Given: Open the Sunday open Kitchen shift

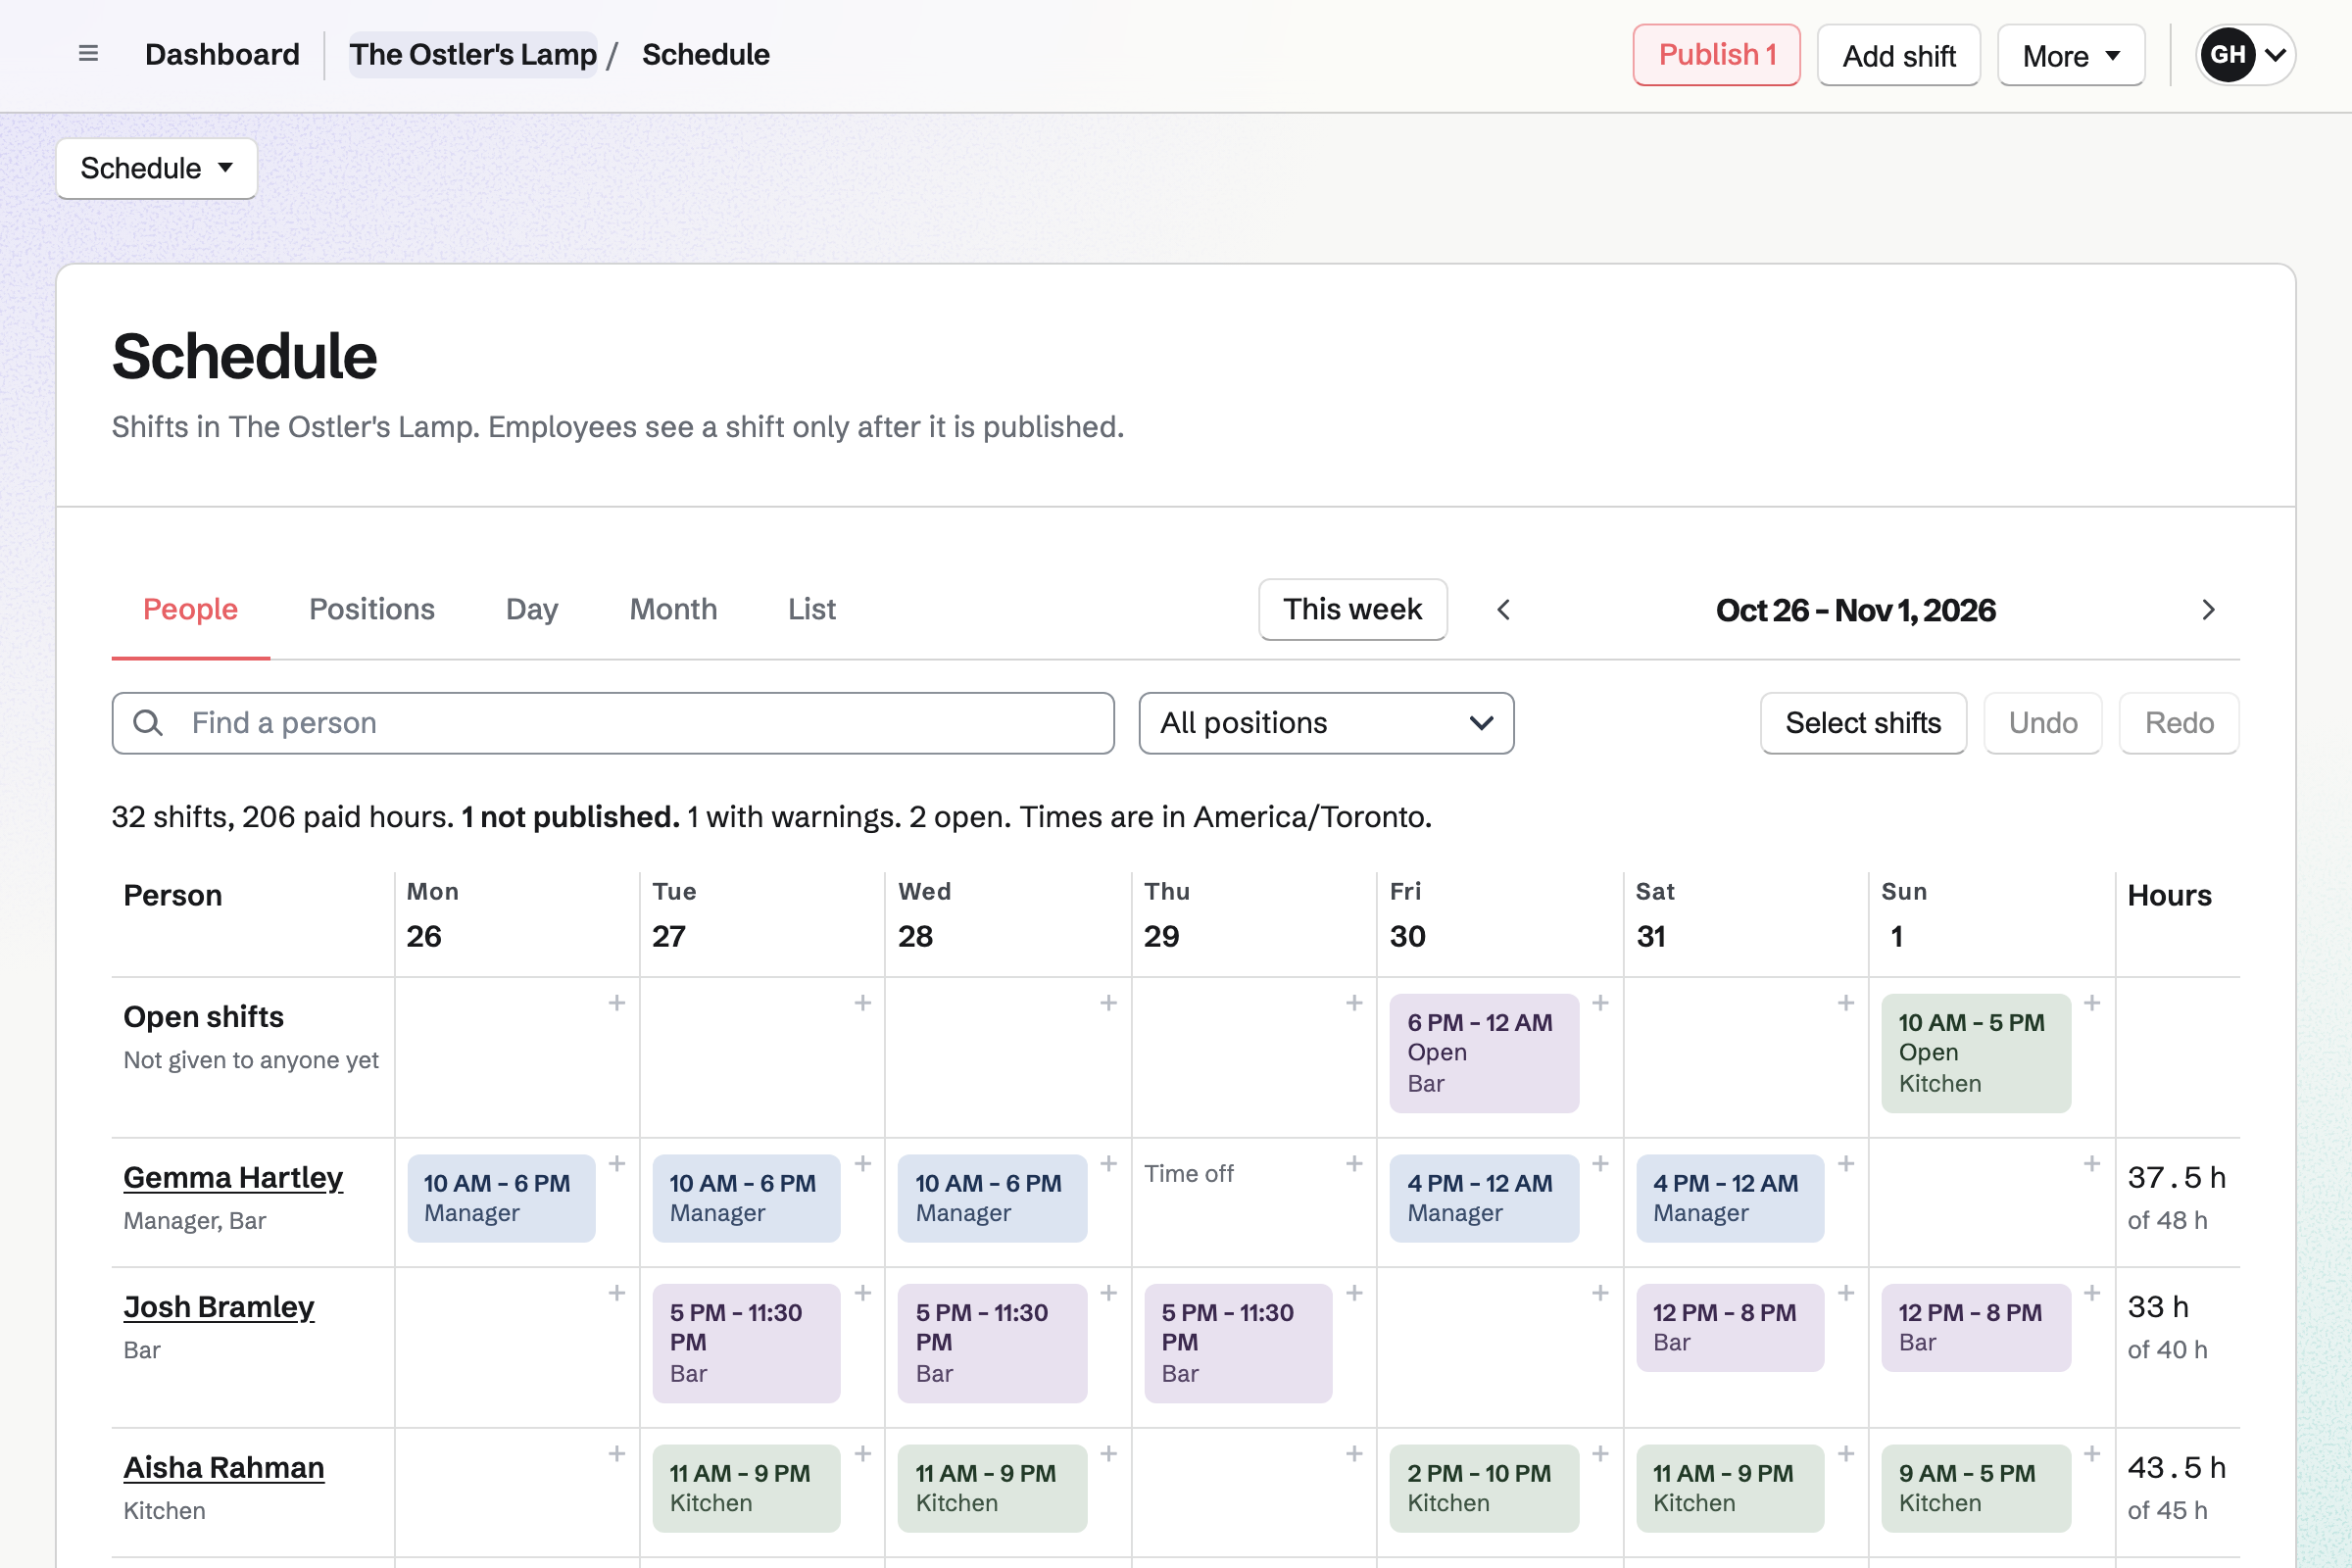Looking at the screenshot, I should [1975, 1053].
